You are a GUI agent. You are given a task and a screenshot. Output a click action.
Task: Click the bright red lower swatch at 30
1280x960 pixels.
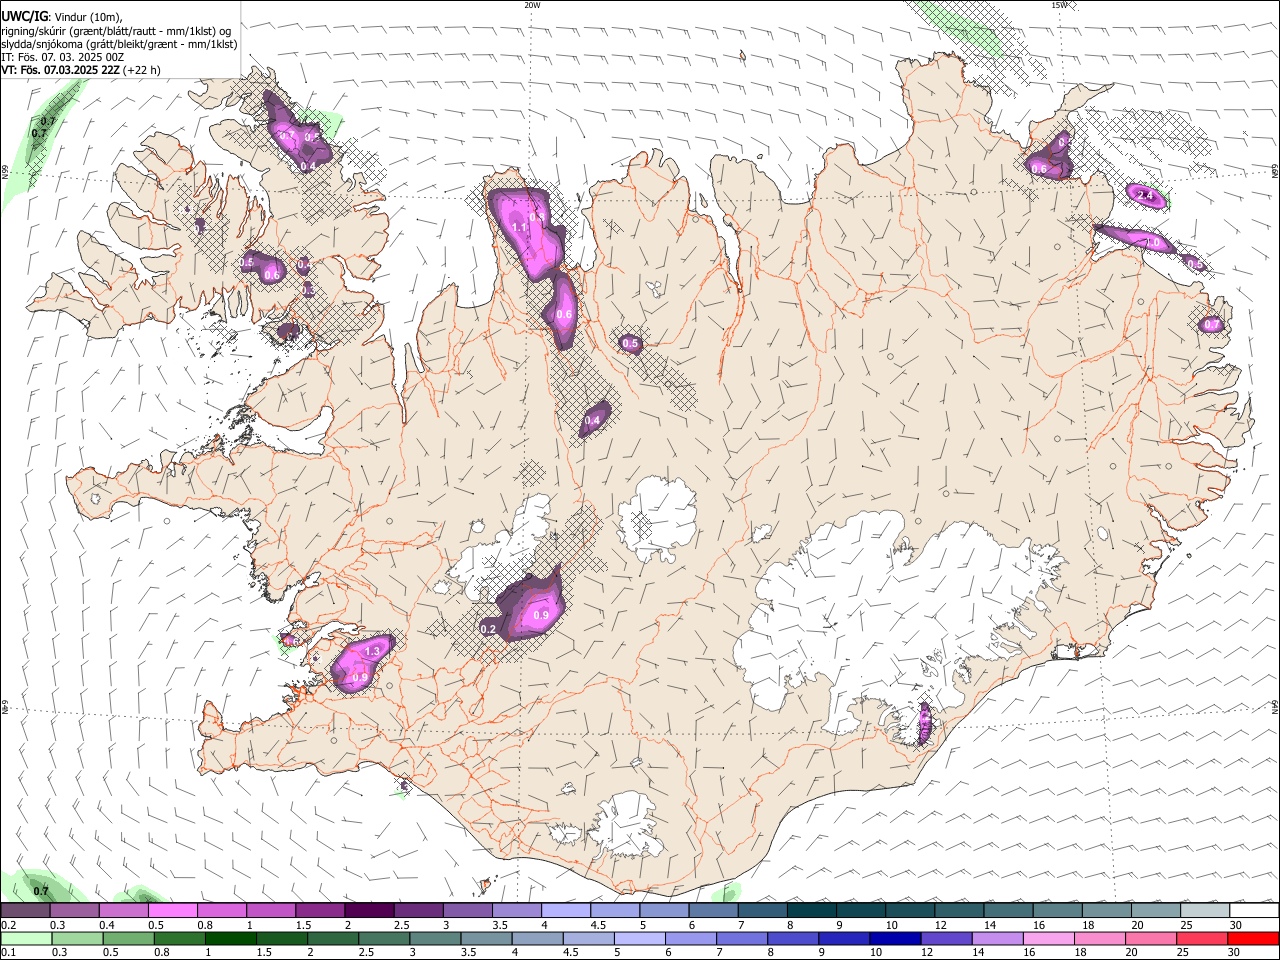coord(1252,938)
